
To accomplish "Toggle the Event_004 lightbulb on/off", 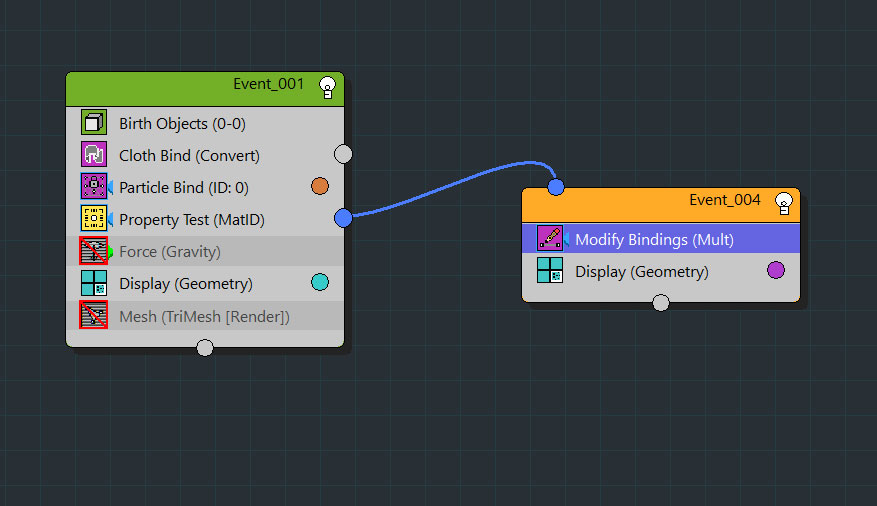I will [x=784, y=204].
